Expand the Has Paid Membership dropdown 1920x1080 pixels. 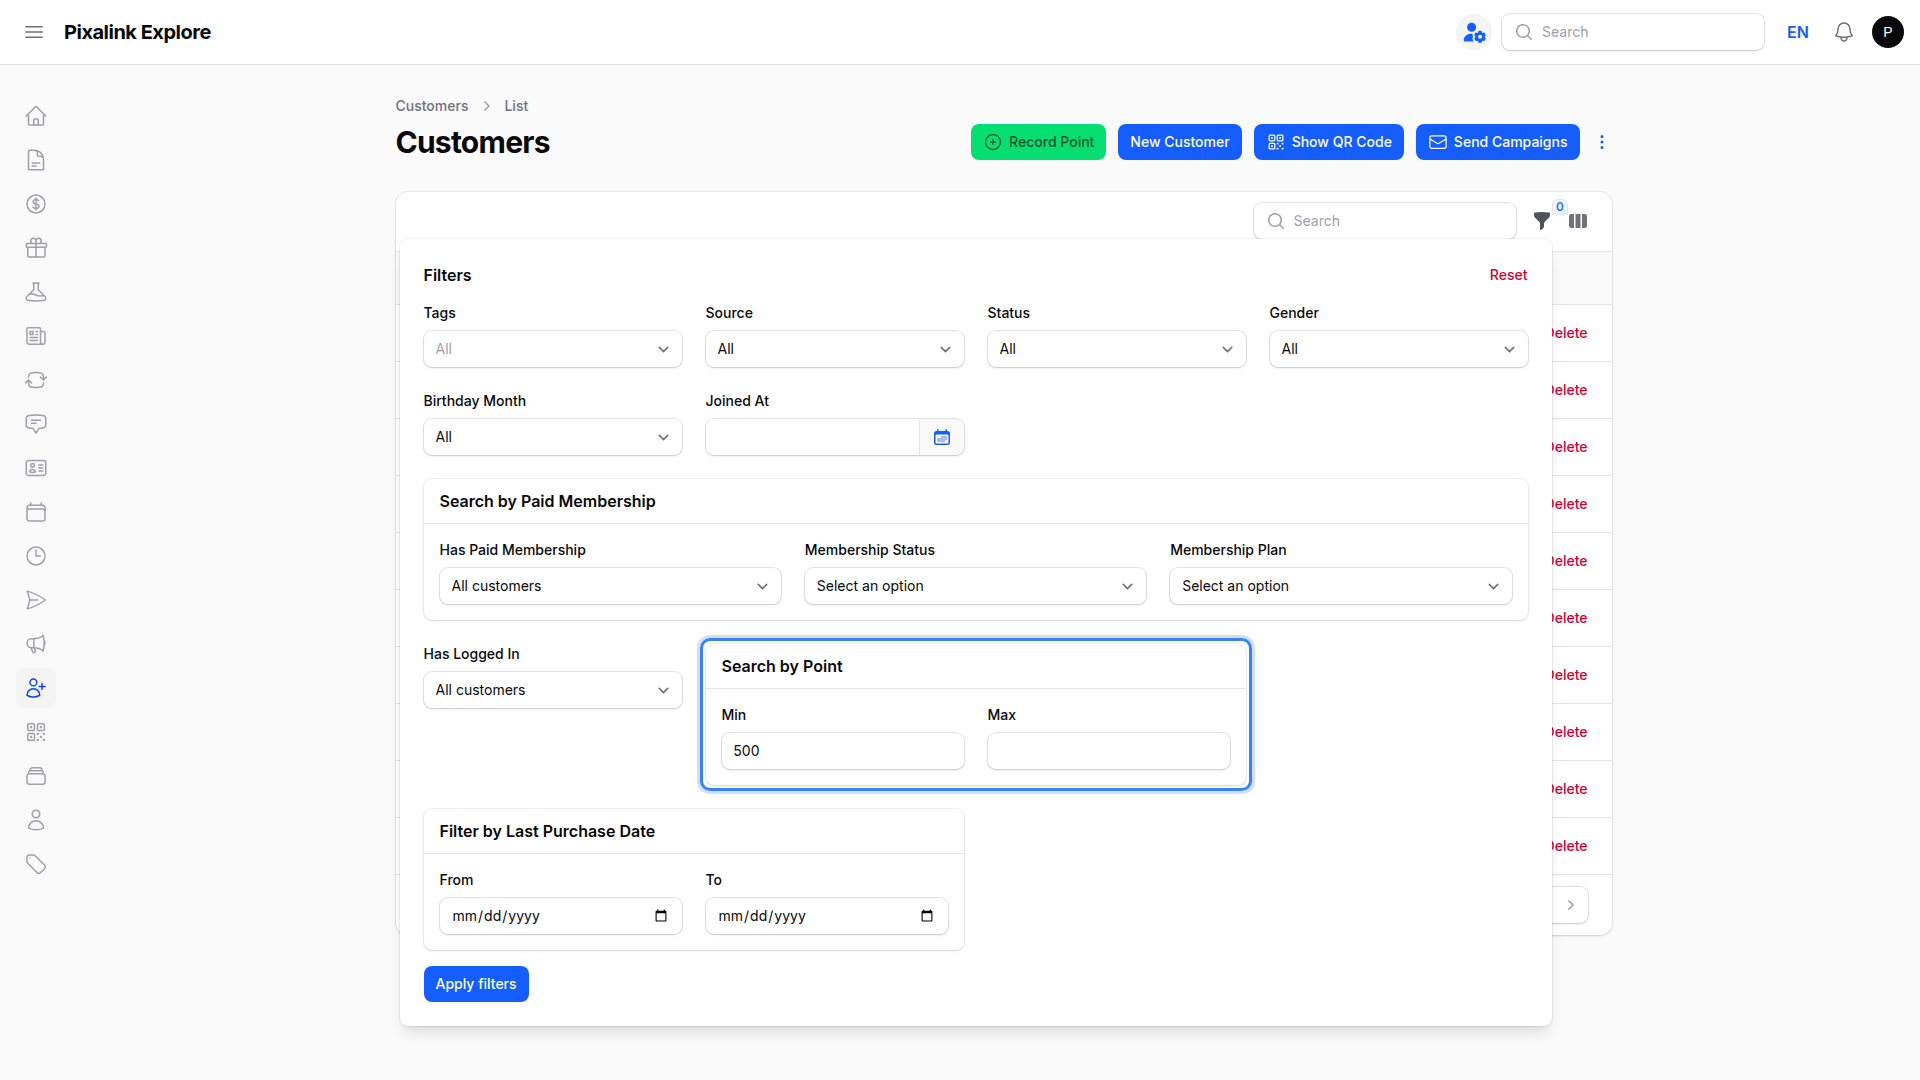coord(610,586)
